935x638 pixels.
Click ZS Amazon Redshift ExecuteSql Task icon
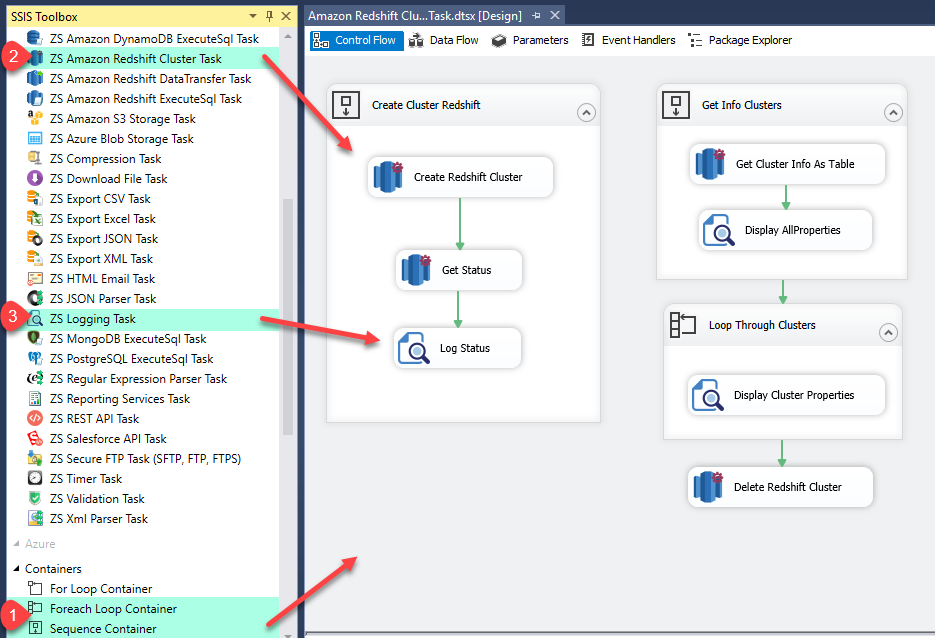pyautogui.click(x=35, y=98)
